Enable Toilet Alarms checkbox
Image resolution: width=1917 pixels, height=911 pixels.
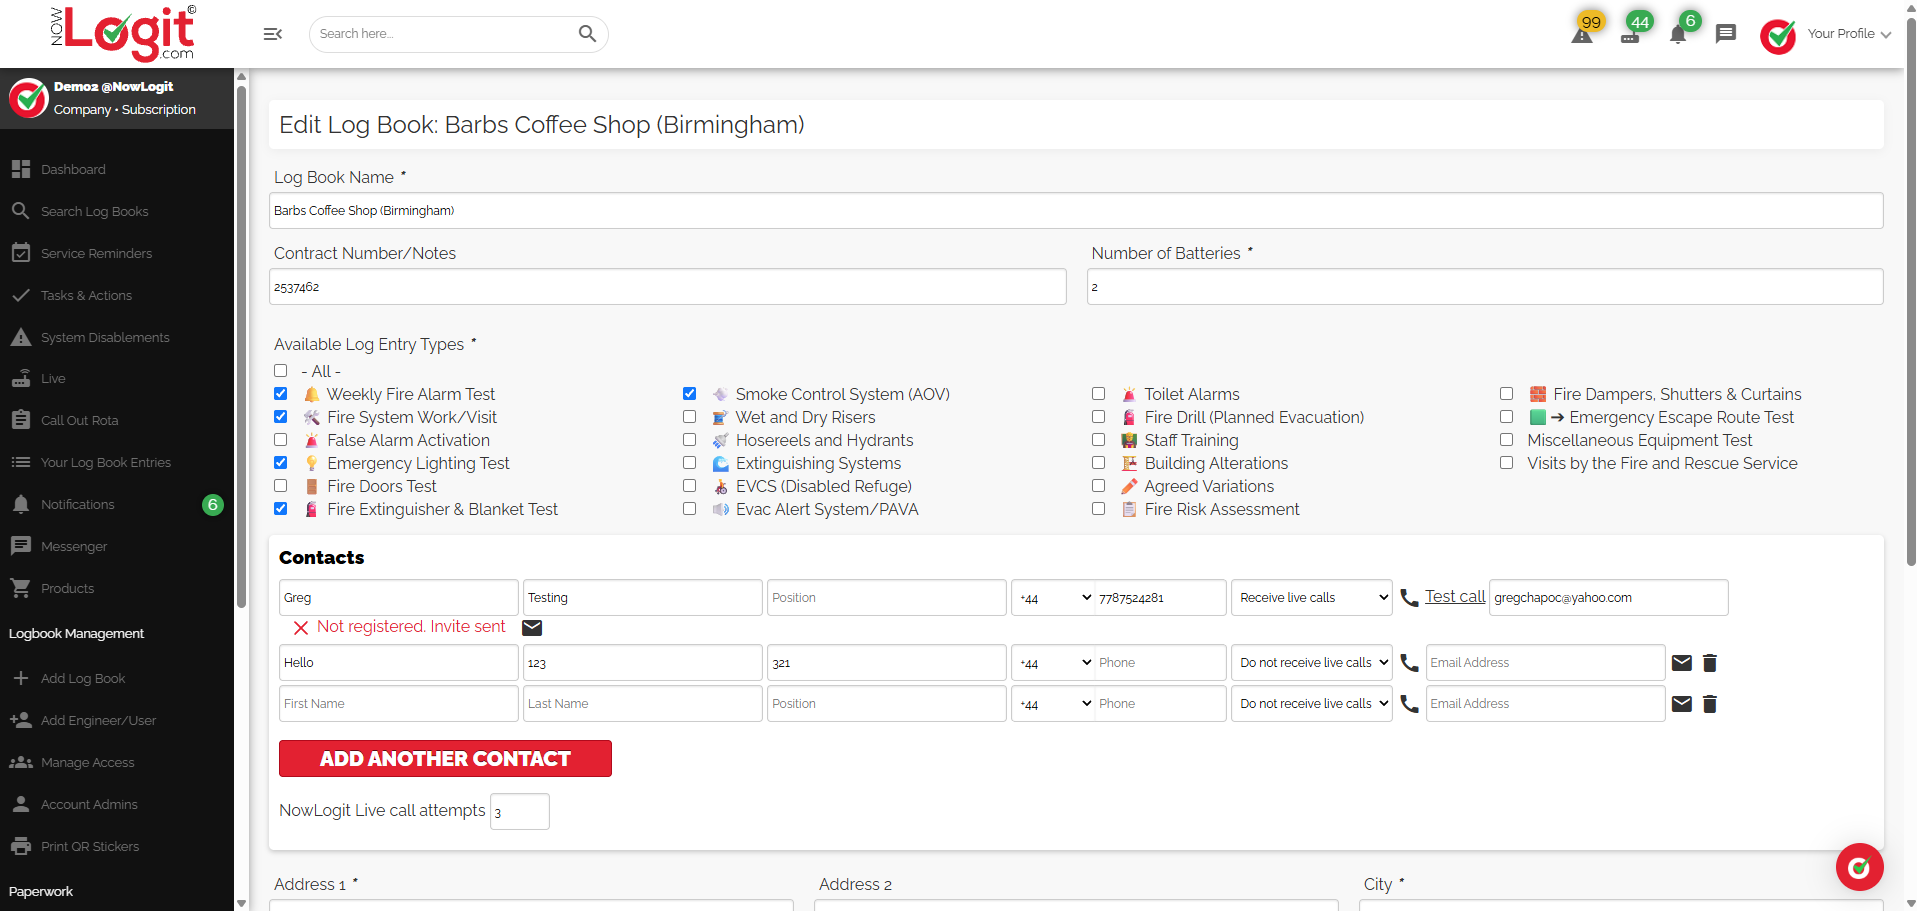pos(1098,394)
